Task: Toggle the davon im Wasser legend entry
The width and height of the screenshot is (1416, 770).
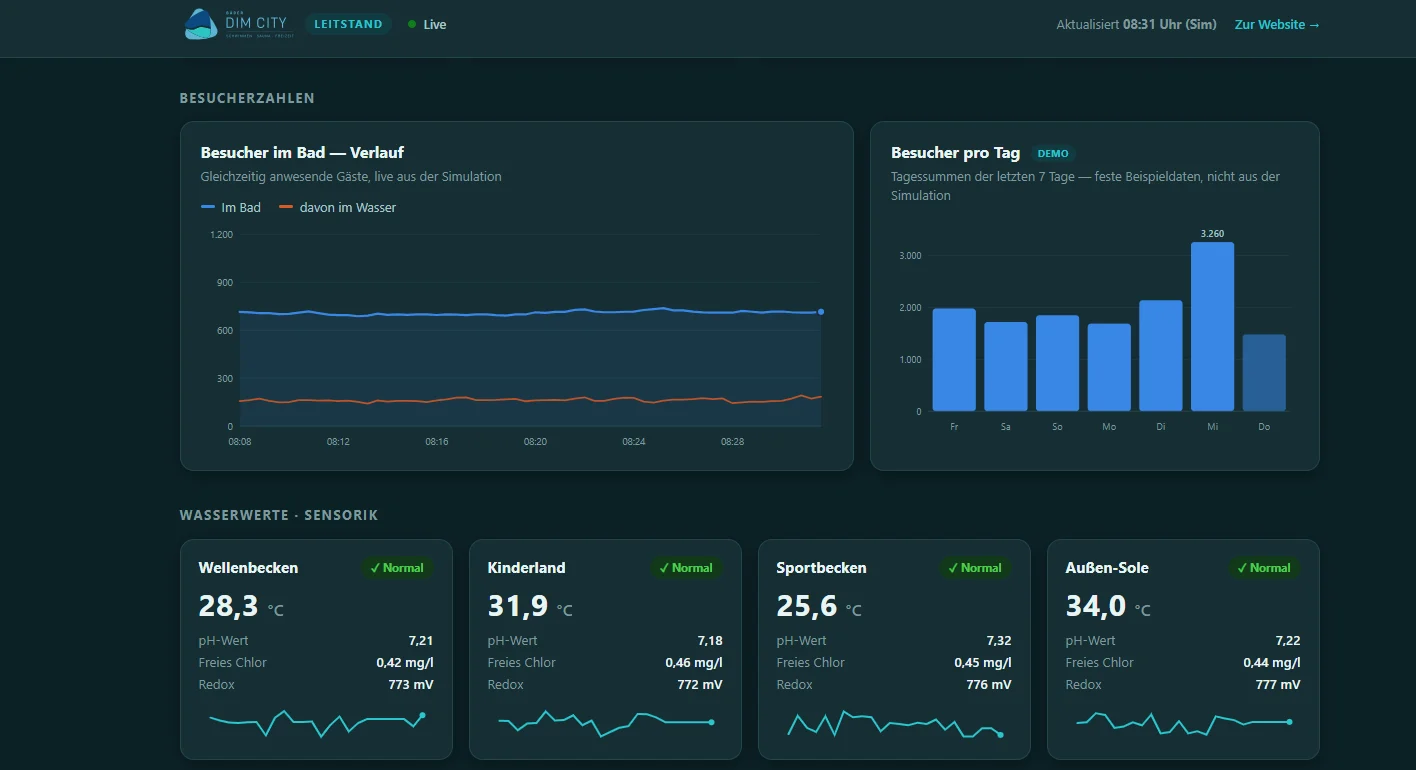Action: 337,208
